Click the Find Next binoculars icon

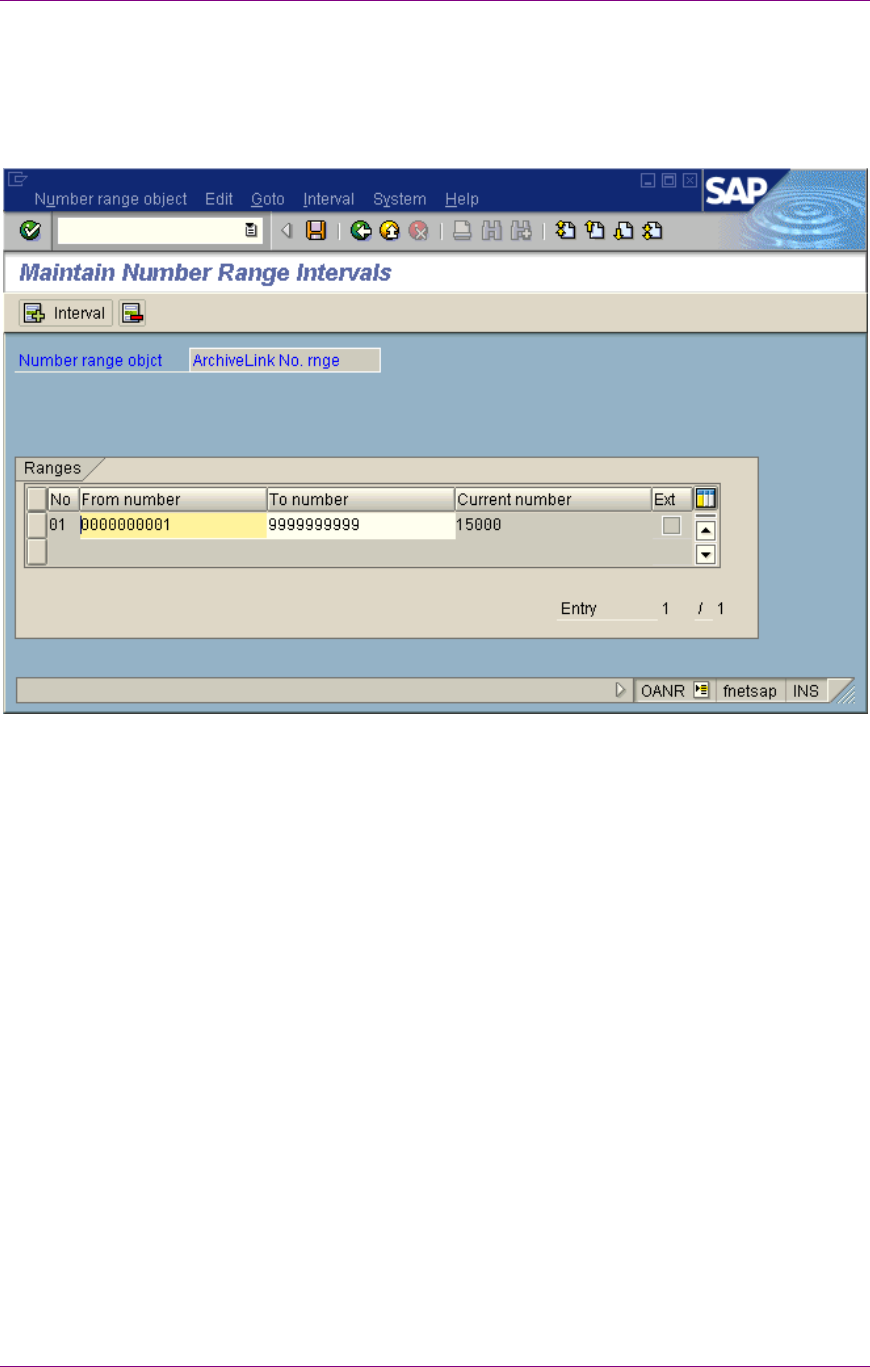pyautogui.click(x=519, y=231)
